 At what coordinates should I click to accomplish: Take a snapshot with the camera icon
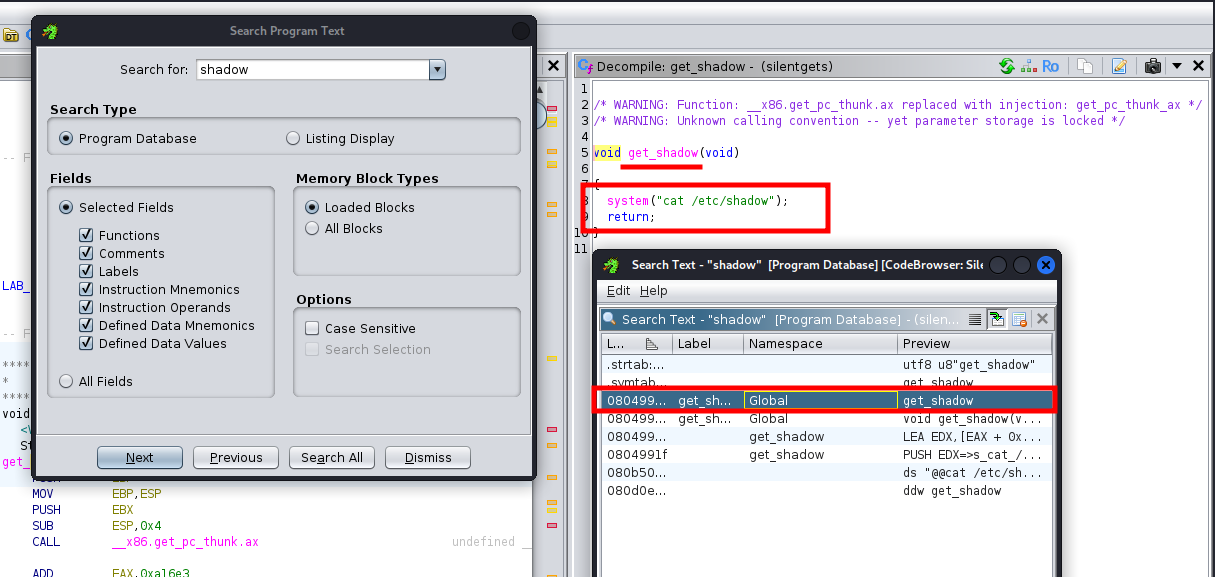click(x=1153, y=66)
